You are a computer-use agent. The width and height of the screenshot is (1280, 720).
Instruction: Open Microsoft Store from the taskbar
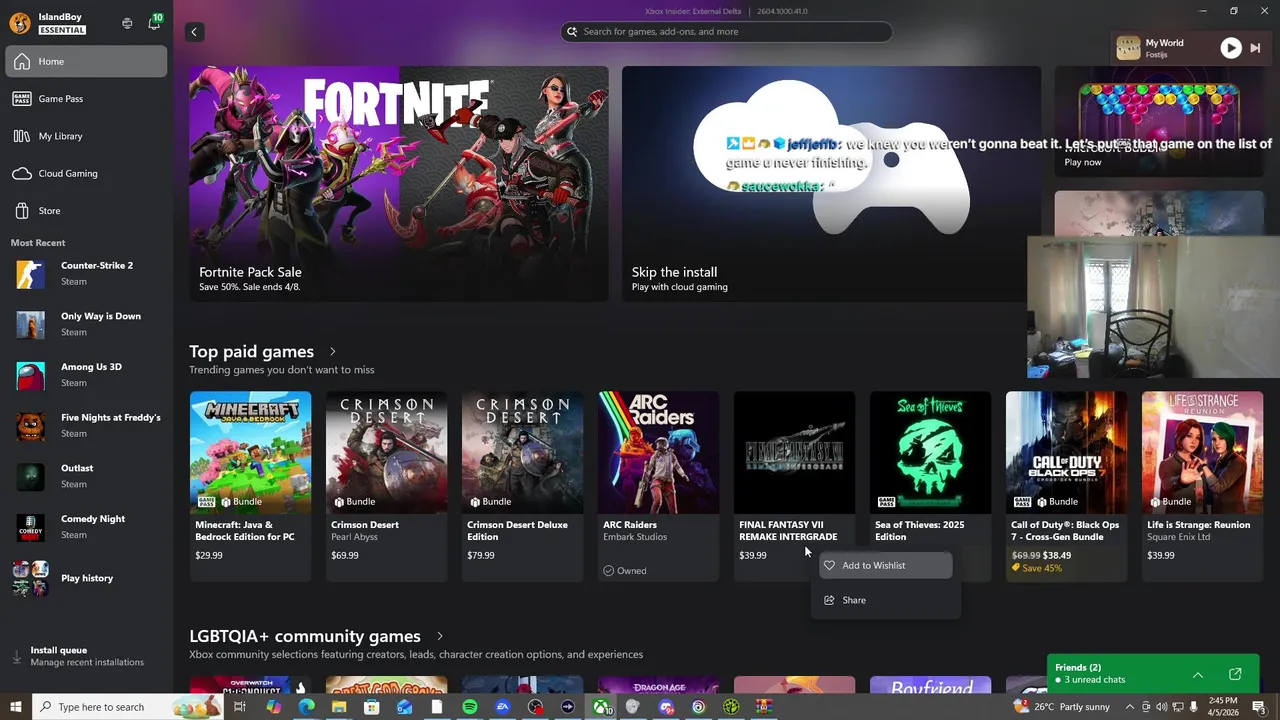(371, 707)
